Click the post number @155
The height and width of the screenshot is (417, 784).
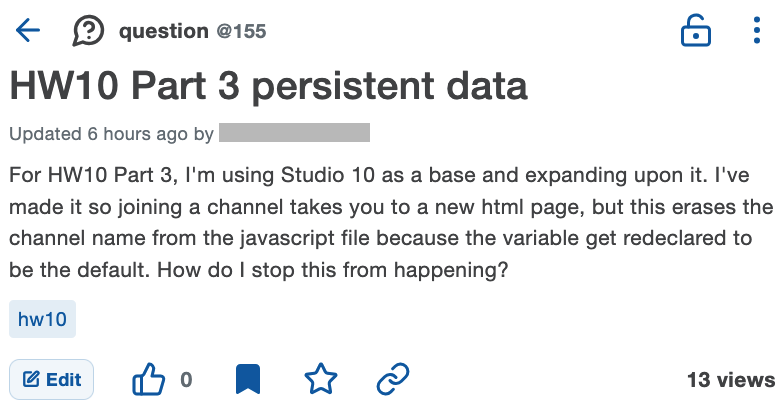click(242, 32)
